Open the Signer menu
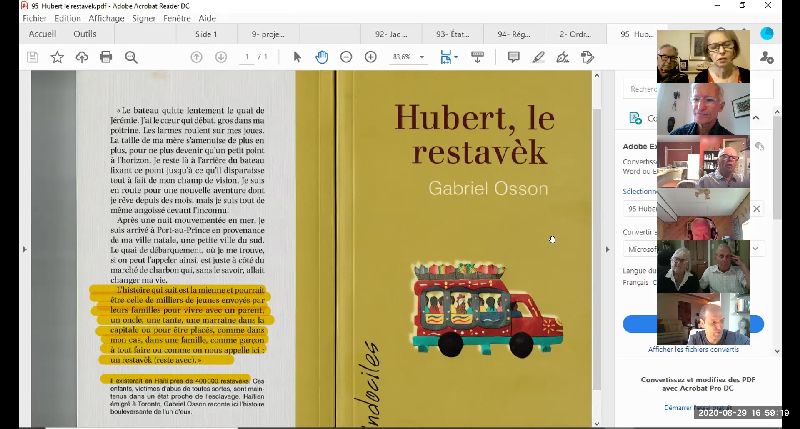This screenshot has width=800, height=429. (143, 18)
